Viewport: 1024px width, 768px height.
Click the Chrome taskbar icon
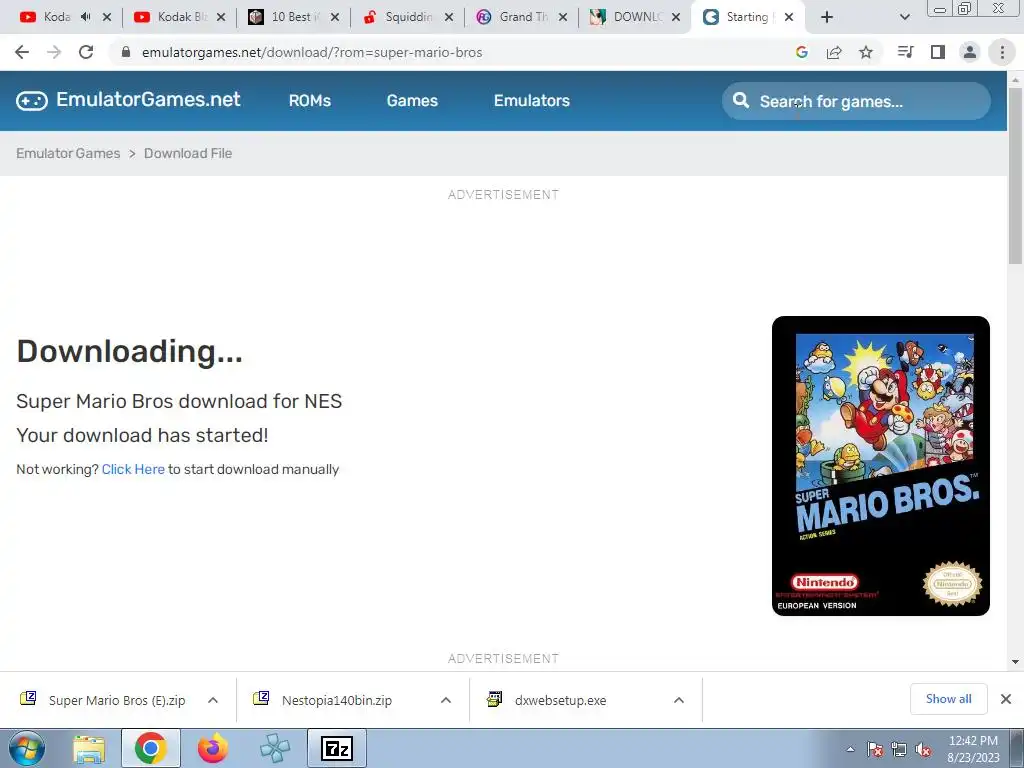tap(151, 749)
